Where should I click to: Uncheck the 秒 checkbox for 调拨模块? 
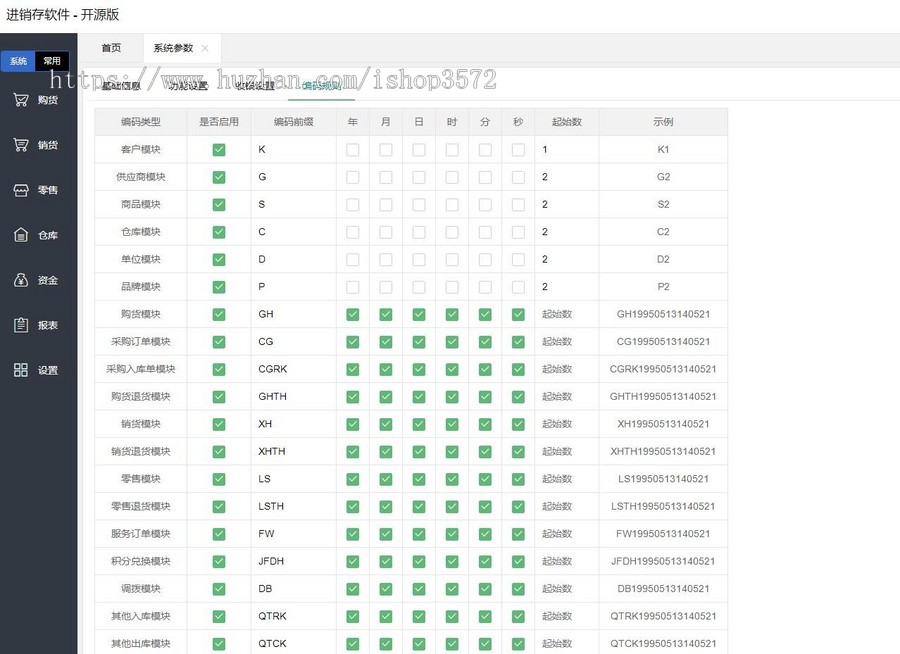(518, 589)
